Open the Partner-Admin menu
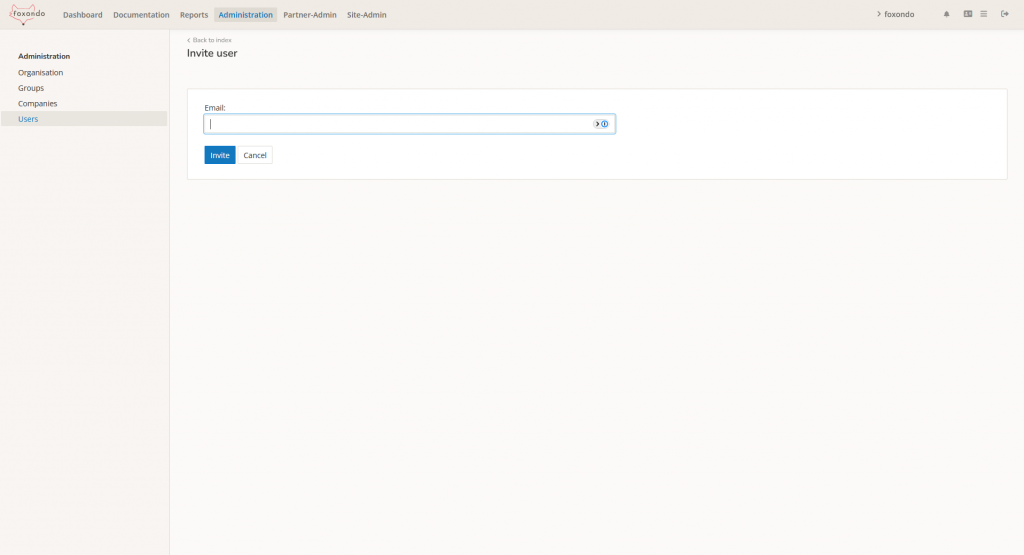Screen dimensions: 1024x555 [x=310, y=14]
